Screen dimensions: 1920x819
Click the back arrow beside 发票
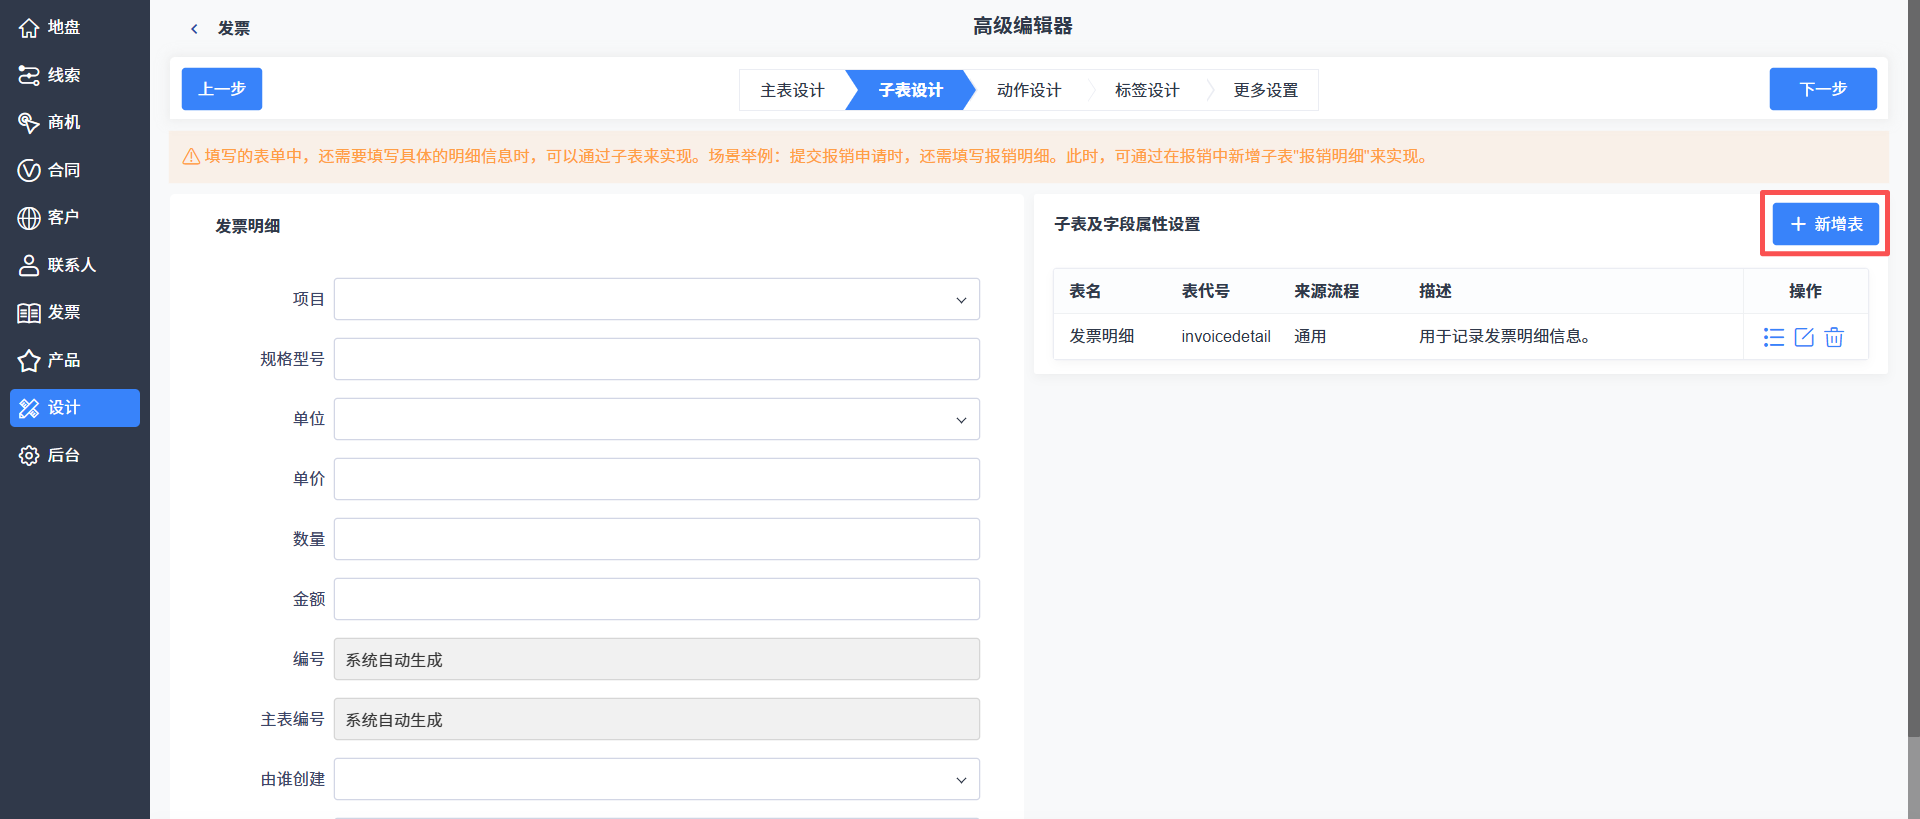click(x=194, y=29)
